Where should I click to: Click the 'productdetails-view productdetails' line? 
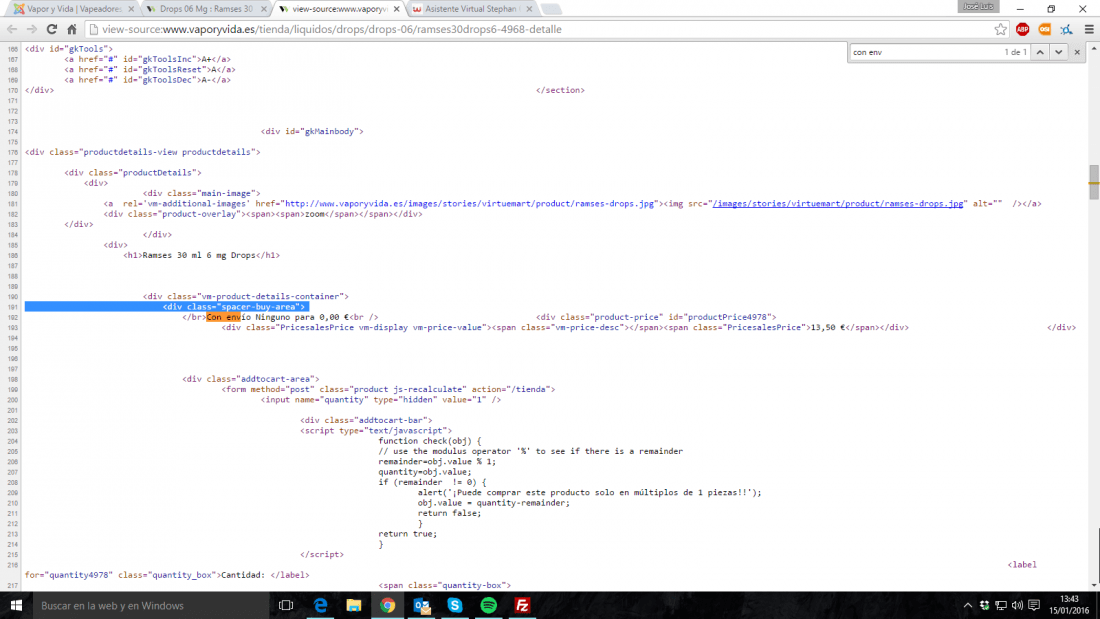tap(142, 152)
